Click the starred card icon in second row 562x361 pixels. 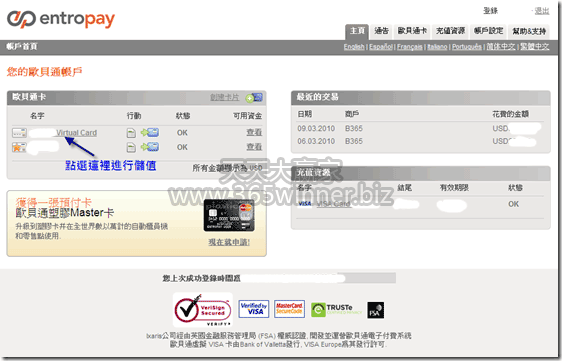19,147
